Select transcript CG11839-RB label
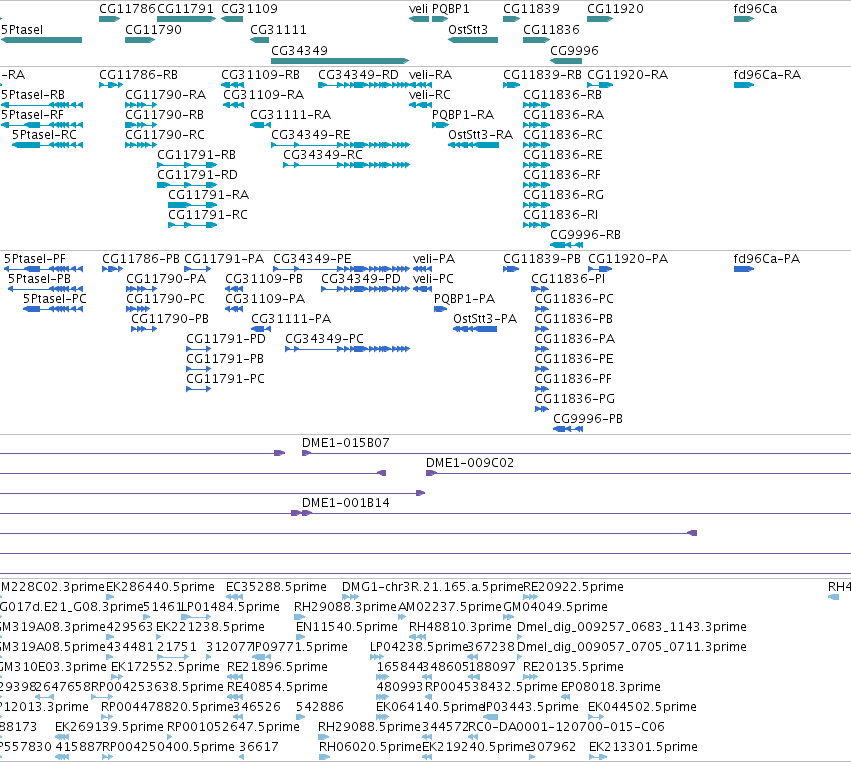The image size is (851, 762). (x=542, y=75)
